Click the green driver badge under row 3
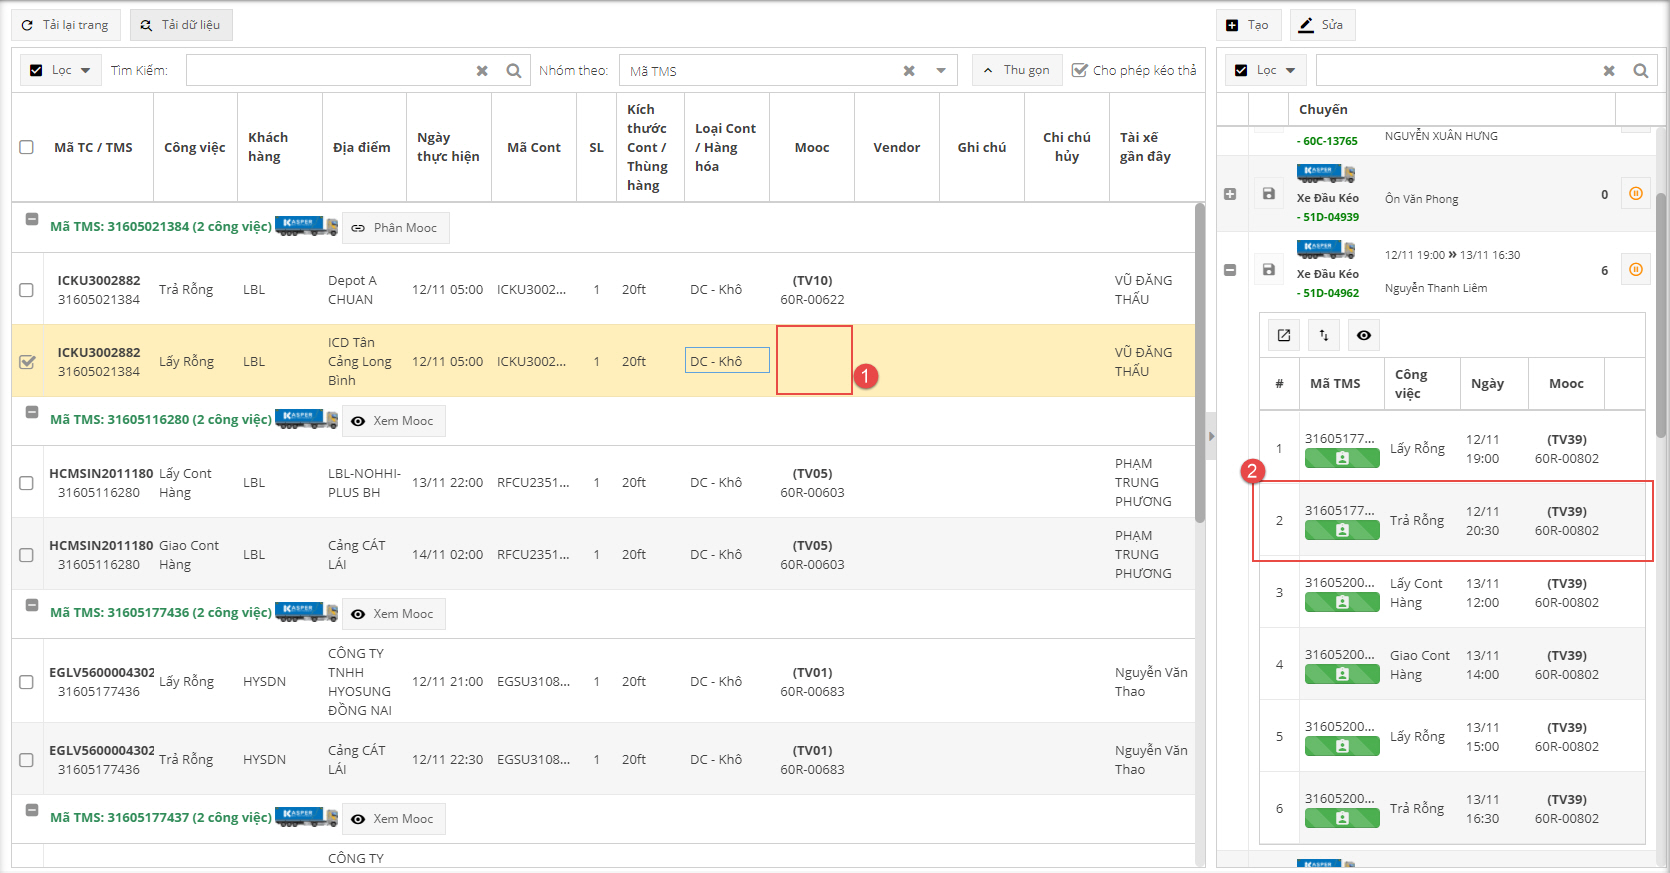1670x873 pixels. 1342,602
